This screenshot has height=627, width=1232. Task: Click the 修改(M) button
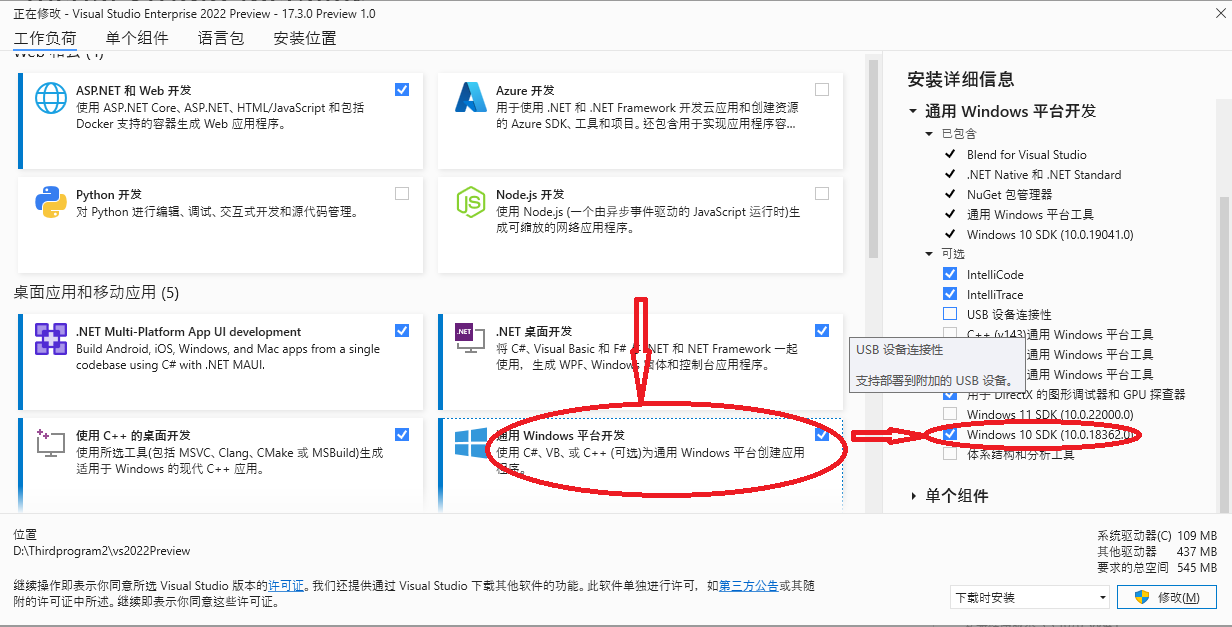pos(1167,597)
